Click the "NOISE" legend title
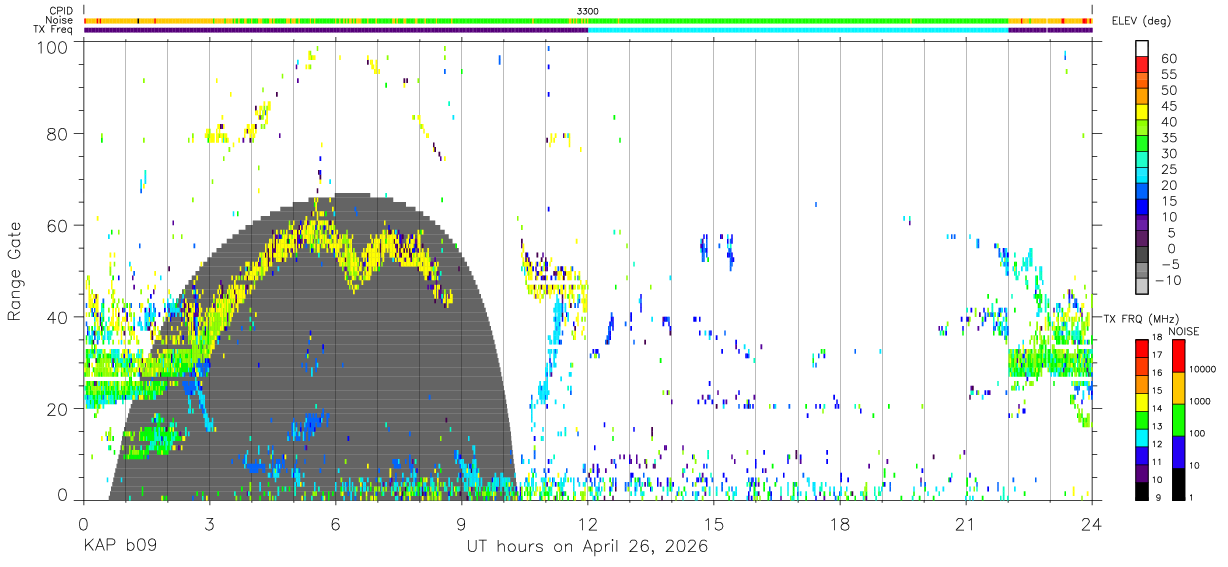This screenshot has width=1228, height=567. pos(1184,332)
